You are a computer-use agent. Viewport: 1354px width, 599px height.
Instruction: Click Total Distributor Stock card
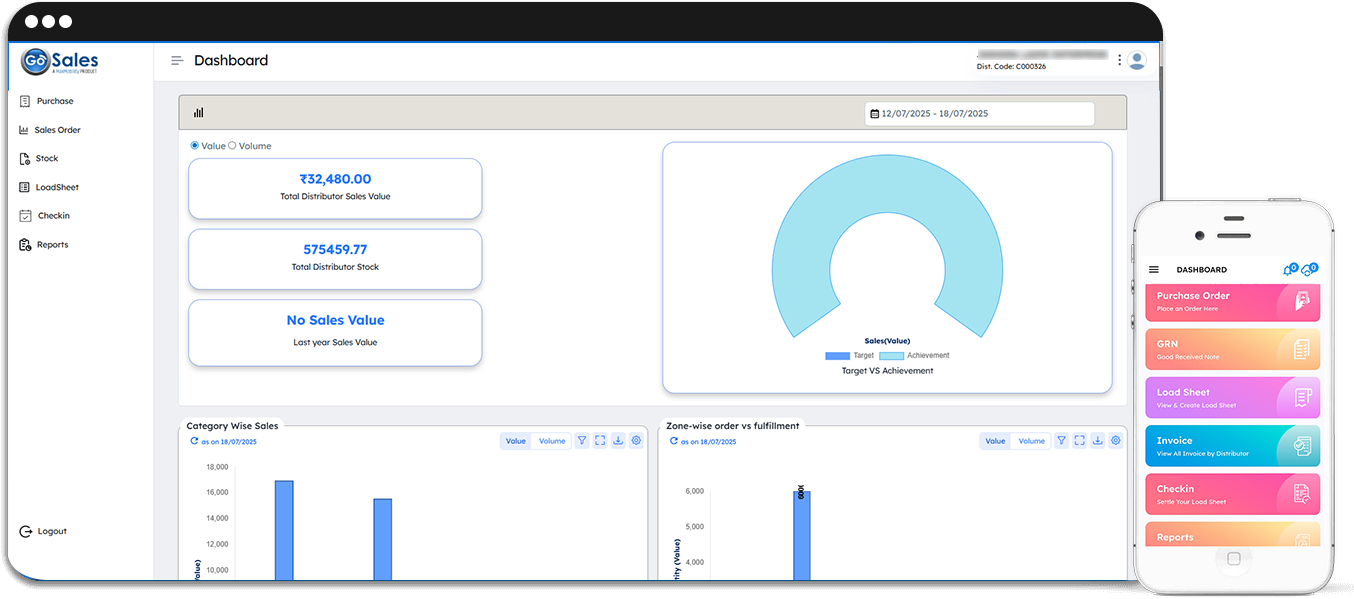[335, 259]
